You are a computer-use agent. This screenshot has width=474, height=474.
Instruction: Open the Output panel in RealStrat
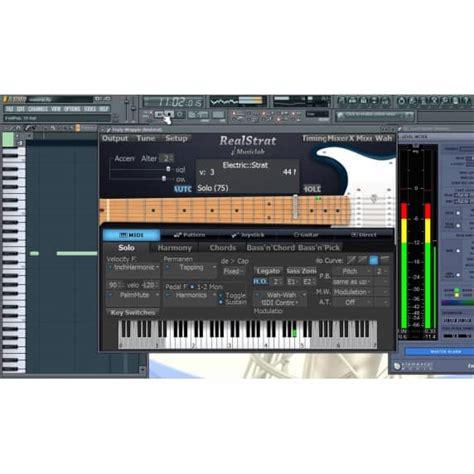115,138
